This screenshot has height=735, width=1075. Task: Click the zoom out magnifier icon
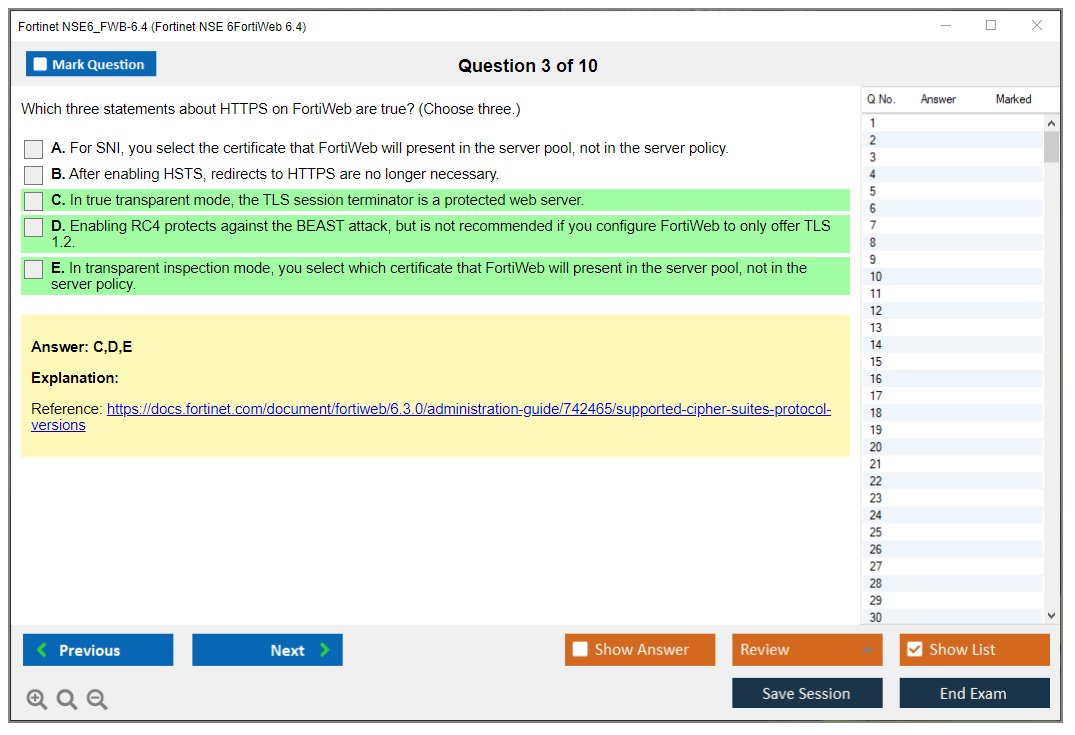click(97, 700)
